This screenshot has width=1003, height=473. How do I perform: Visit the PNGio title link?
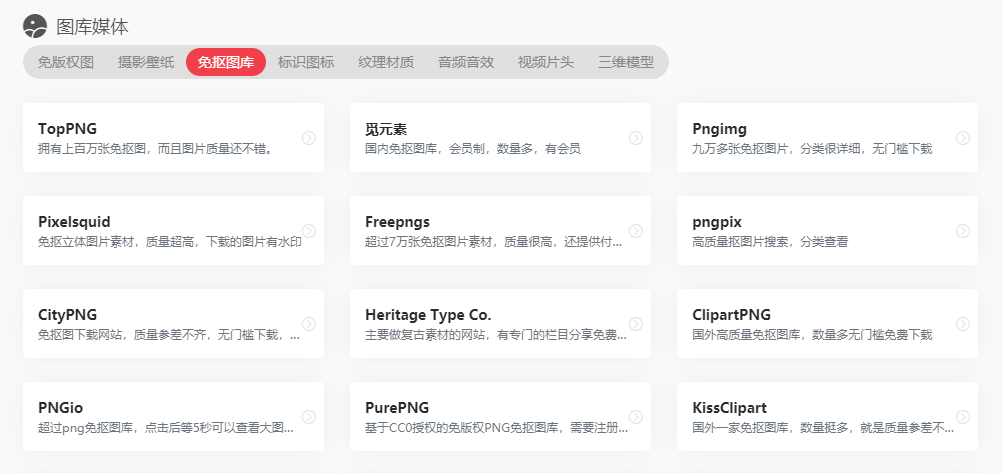(60, 408)
